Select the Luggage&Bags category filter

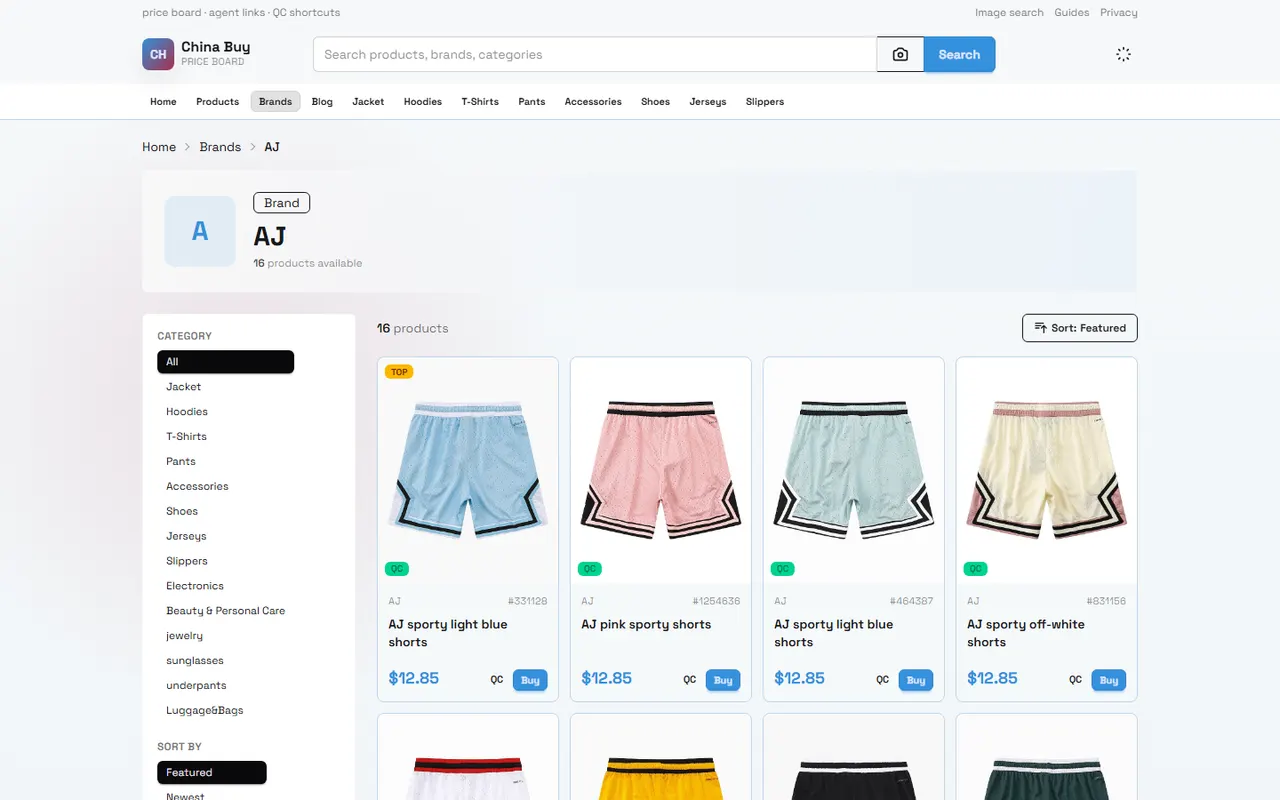click(205, 711)
